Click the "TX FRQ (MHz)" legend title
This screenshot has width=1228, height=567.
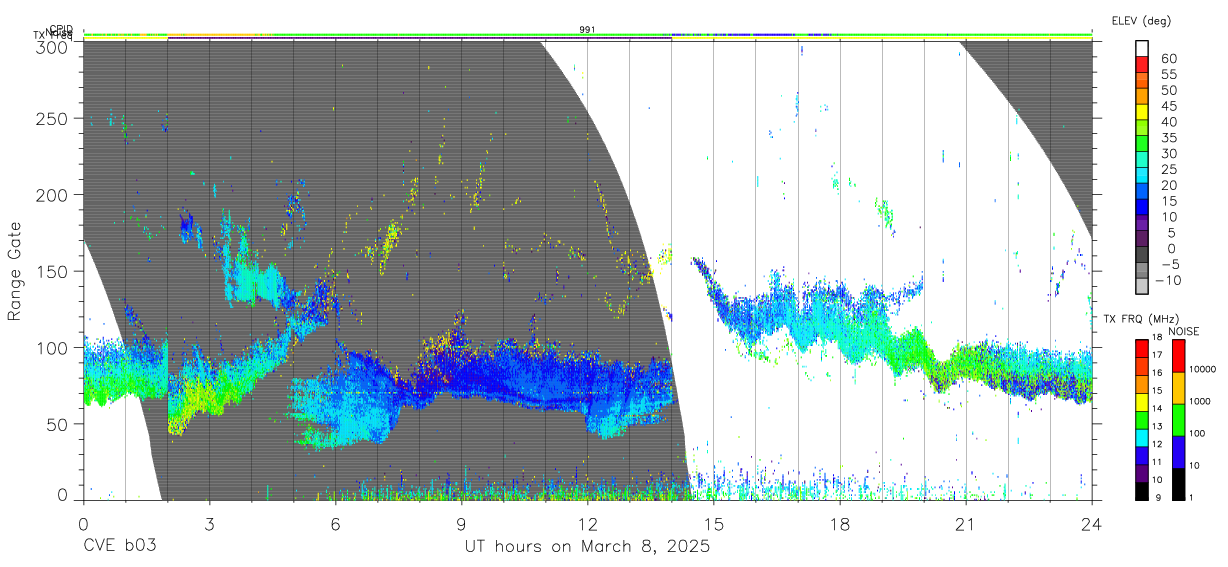[1139, 319]
